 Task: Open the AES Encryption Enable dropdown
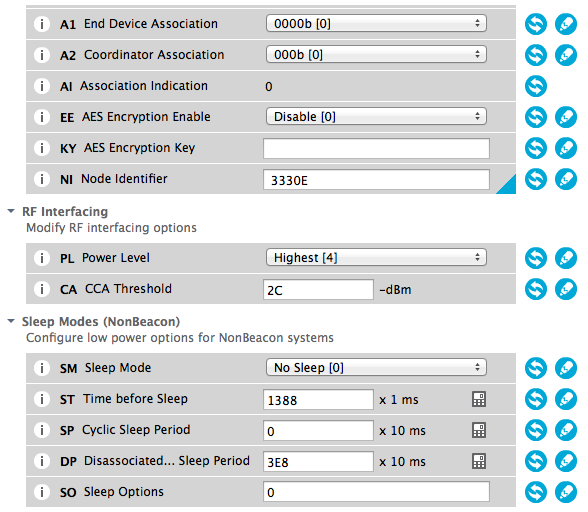click(x=376, y=116)
